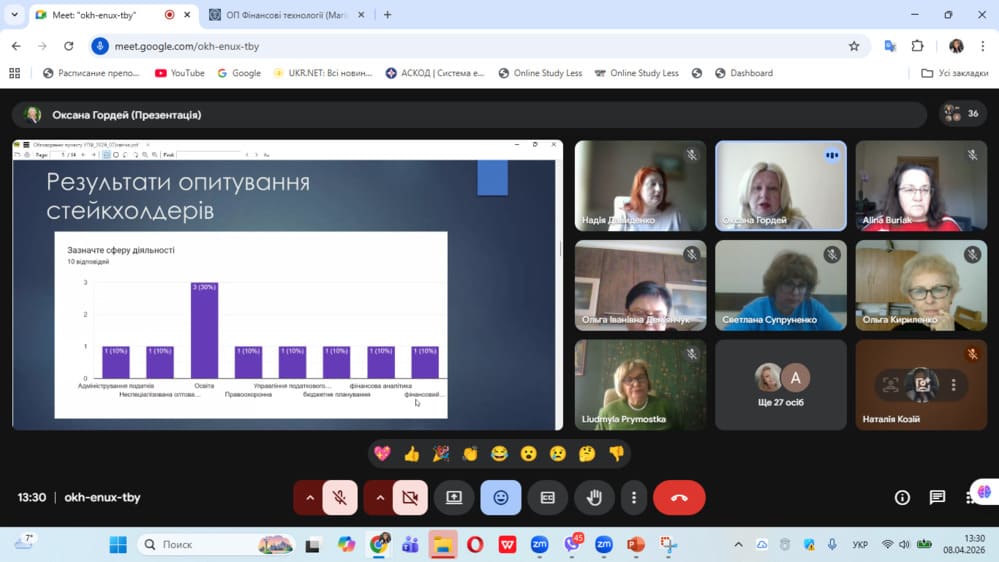Screen dimensions: 999x562
Task: Click the red Leave call button
Action: coord(679,497)
